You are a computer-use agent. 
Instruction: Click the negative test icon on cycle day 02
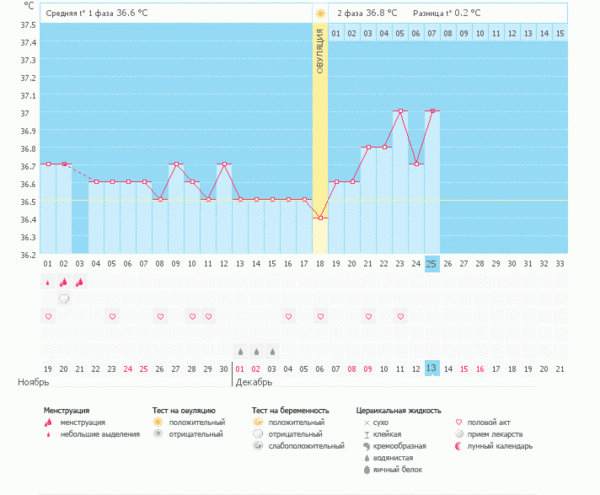63,299
